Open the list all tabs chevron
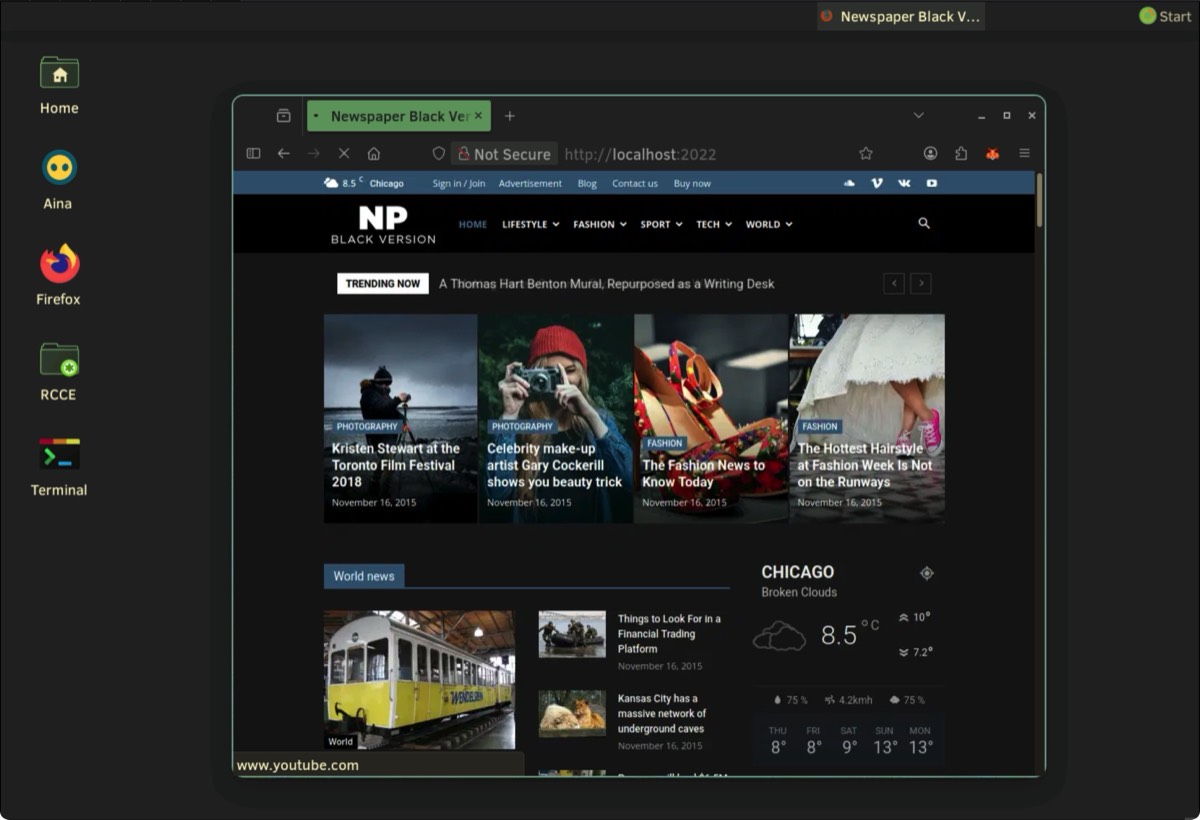This screenshot has width=1200, height=820. coord(918,116)
